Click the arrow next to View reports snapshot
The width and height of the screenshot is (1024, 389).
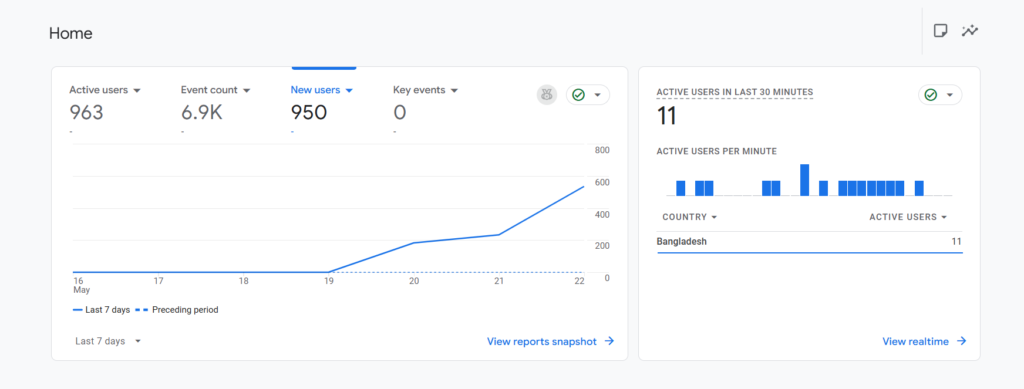tap(609, 341)
